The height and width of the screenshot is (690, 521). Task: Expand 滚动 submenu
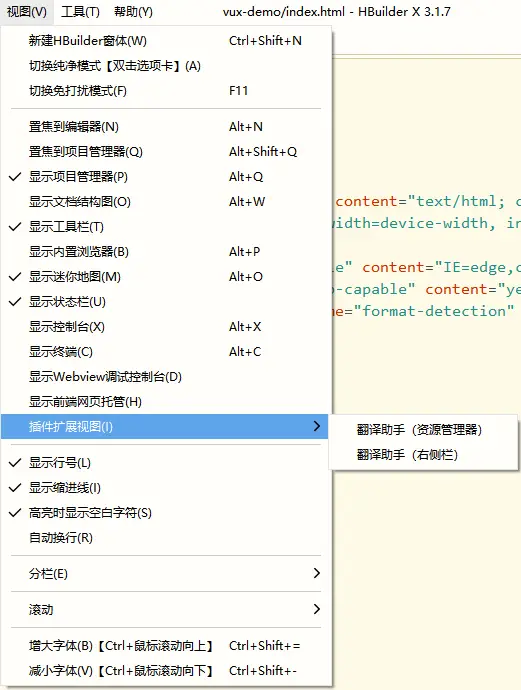pos(165,610)
